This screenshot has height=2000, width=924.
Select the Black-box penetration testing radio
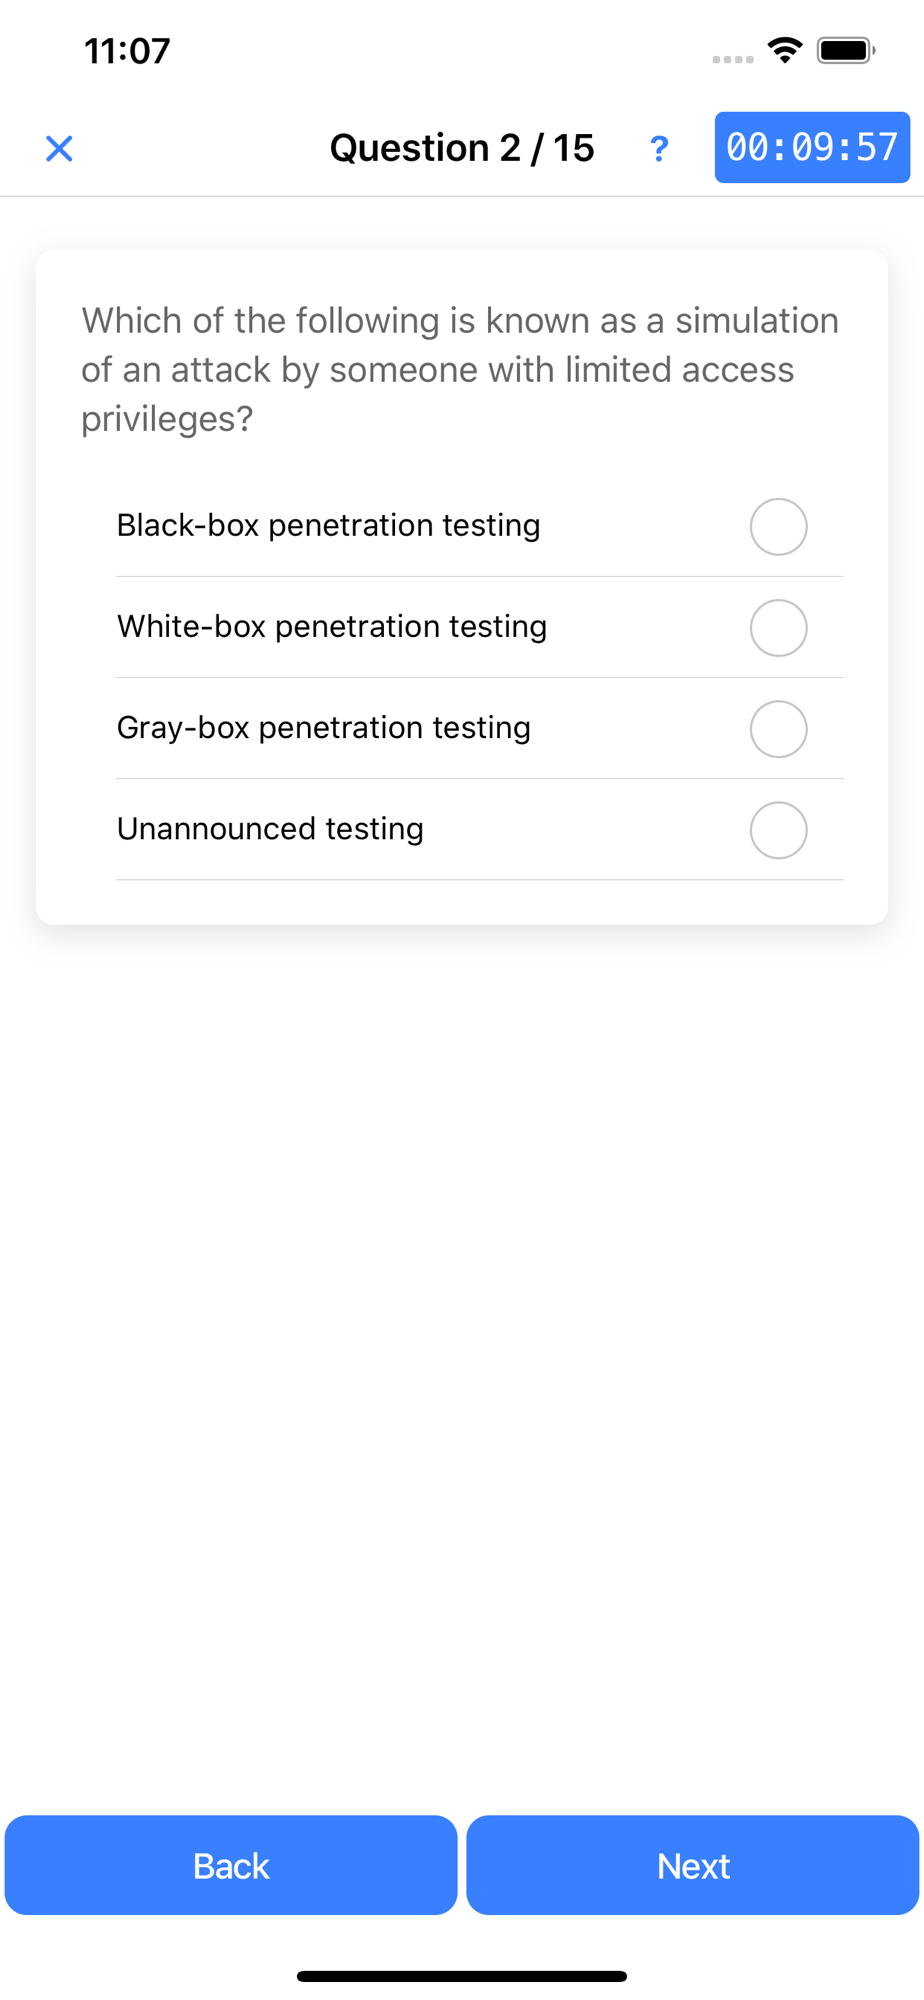778,527
